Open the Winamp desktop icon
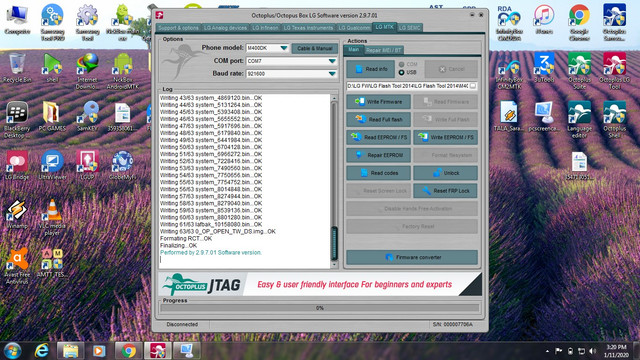The height and width of the screenshot is (360, 640). pyautogui.click(x=17, y=213)
